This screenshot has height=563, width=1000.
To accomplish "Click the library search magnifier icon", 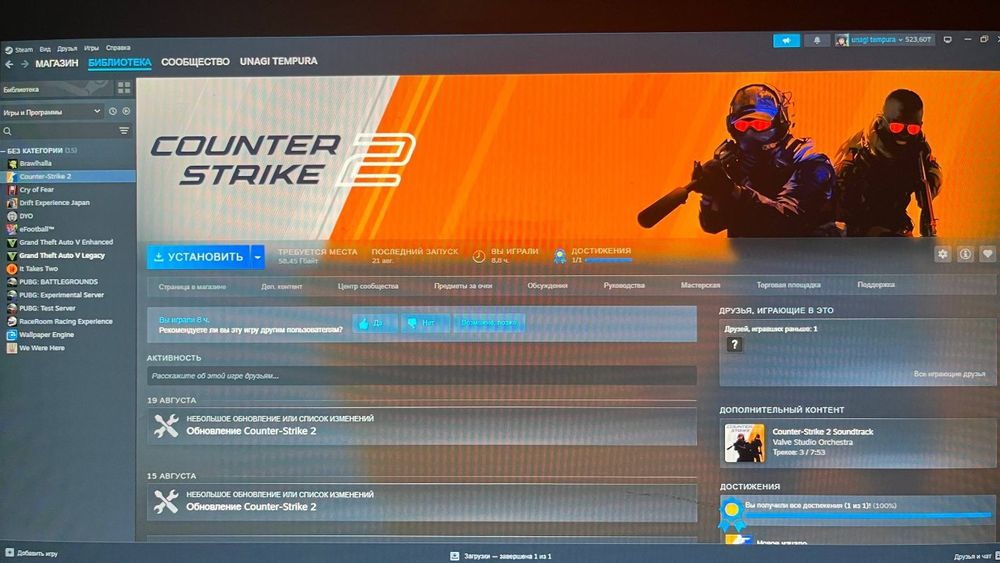I will (x=8, y=131).
